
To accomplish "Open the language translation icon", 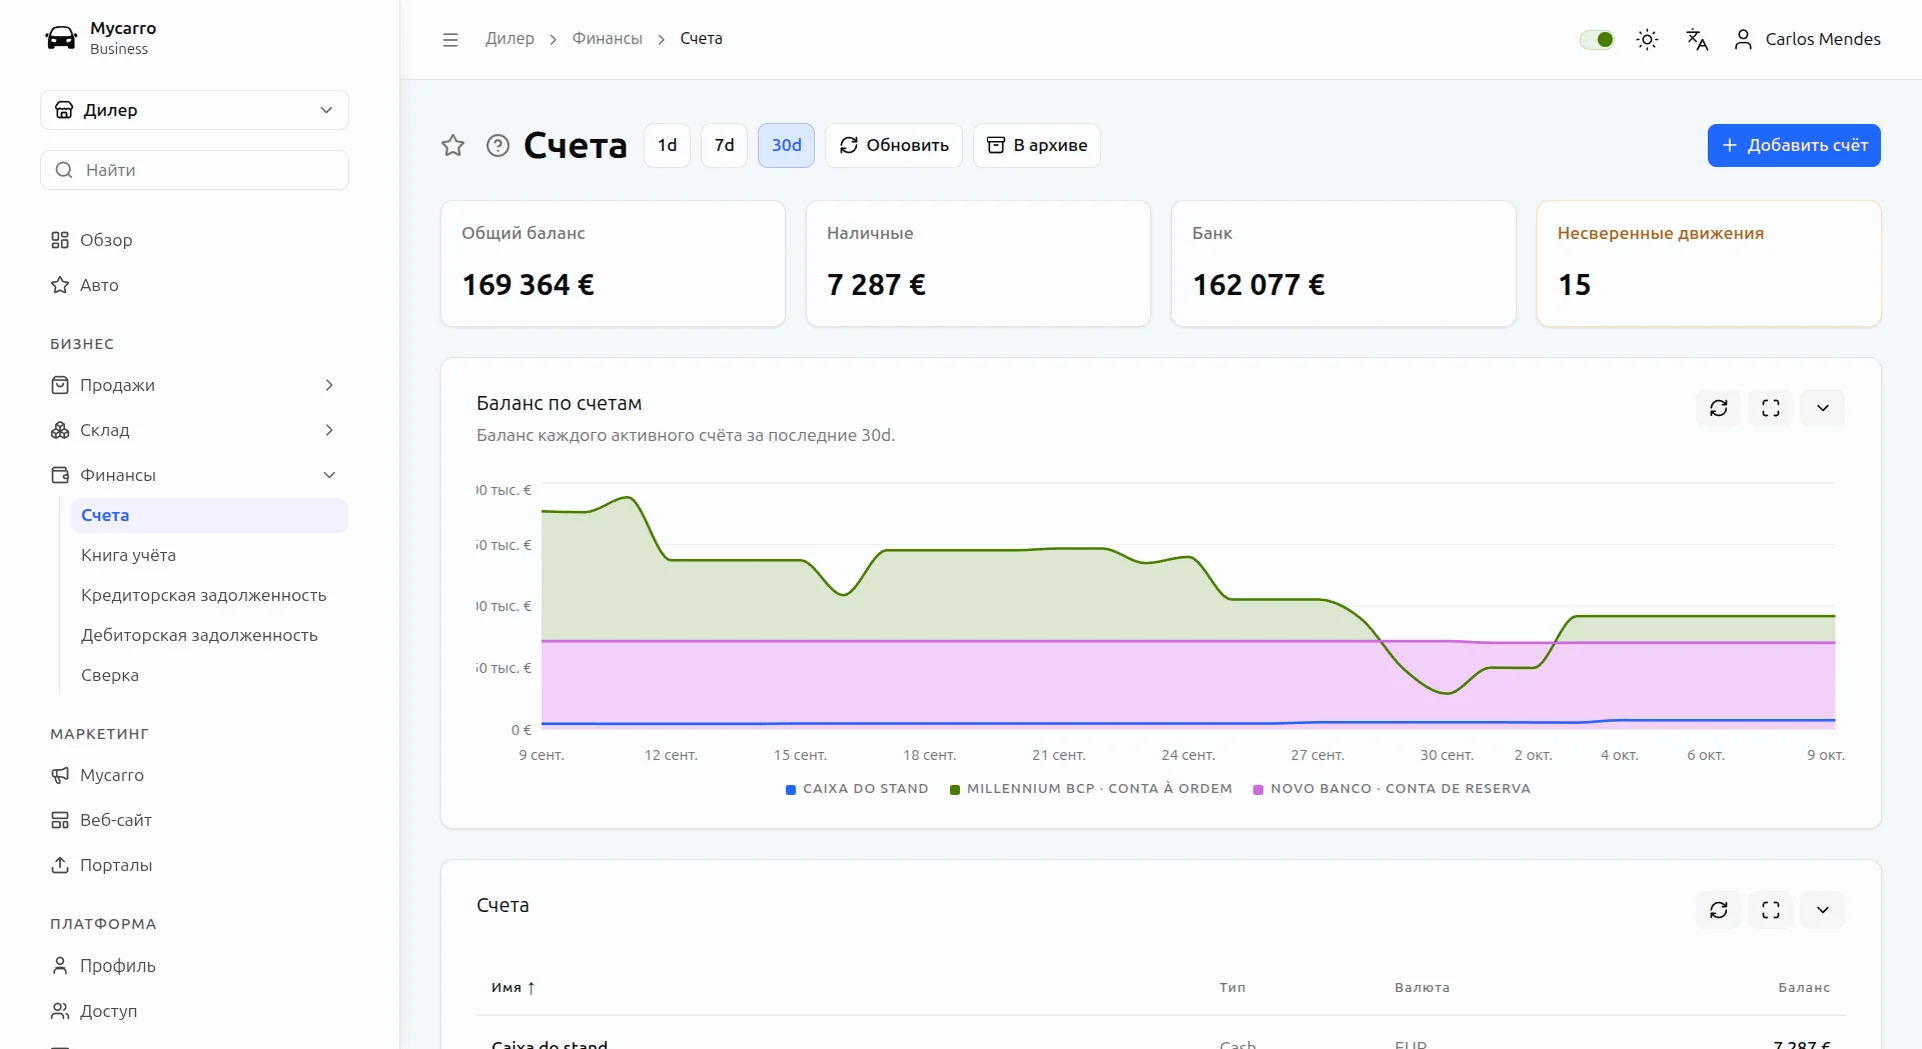I will pos(1697,39).
